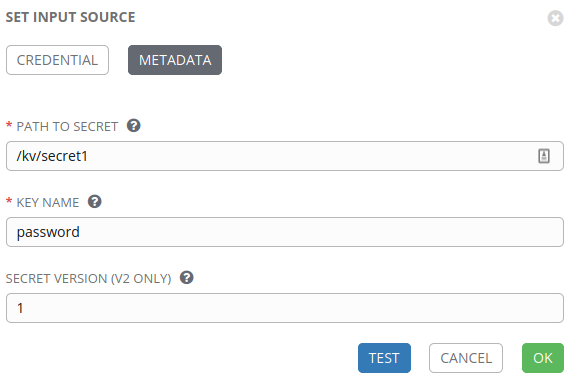Click the Secret Version (V2 Only) label
Viewport: 574px width, 382px height.
[89, 279]
